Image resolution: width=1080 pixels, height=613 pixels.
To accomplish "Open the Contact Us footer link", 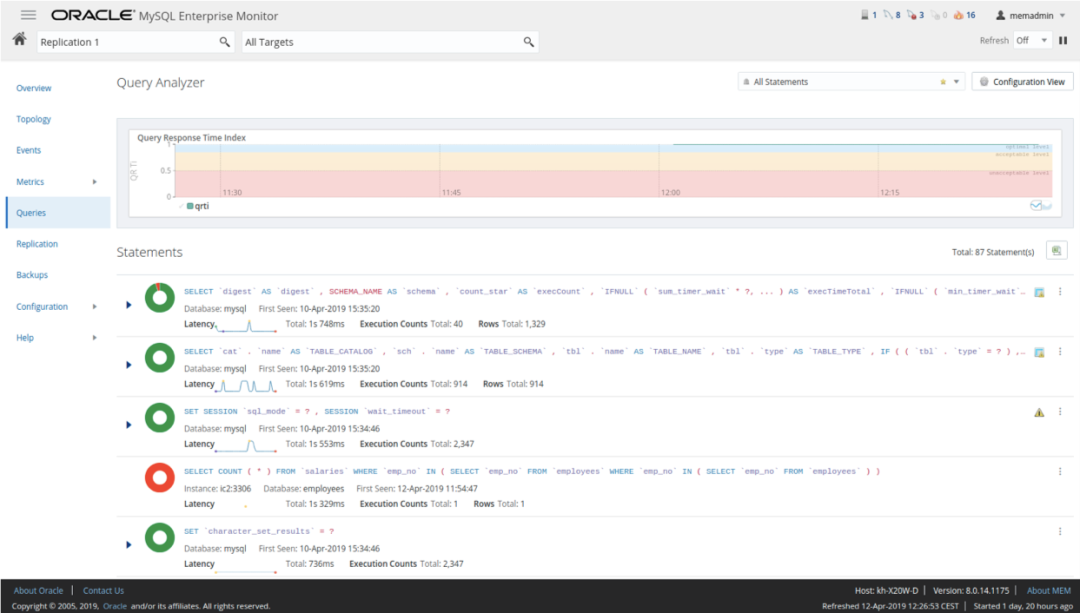I will 103,590.
